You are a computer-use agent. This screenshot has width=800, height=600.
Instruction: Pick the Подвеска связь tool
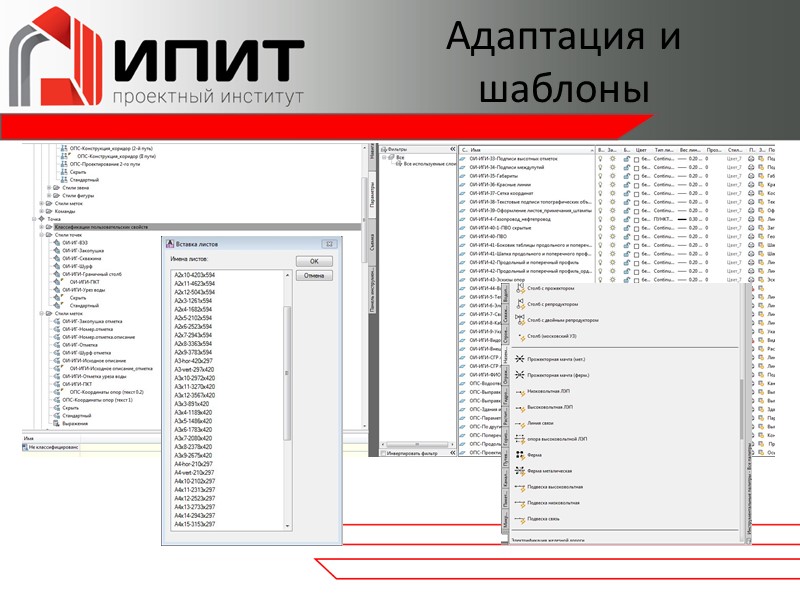click(x=538, y=519)
